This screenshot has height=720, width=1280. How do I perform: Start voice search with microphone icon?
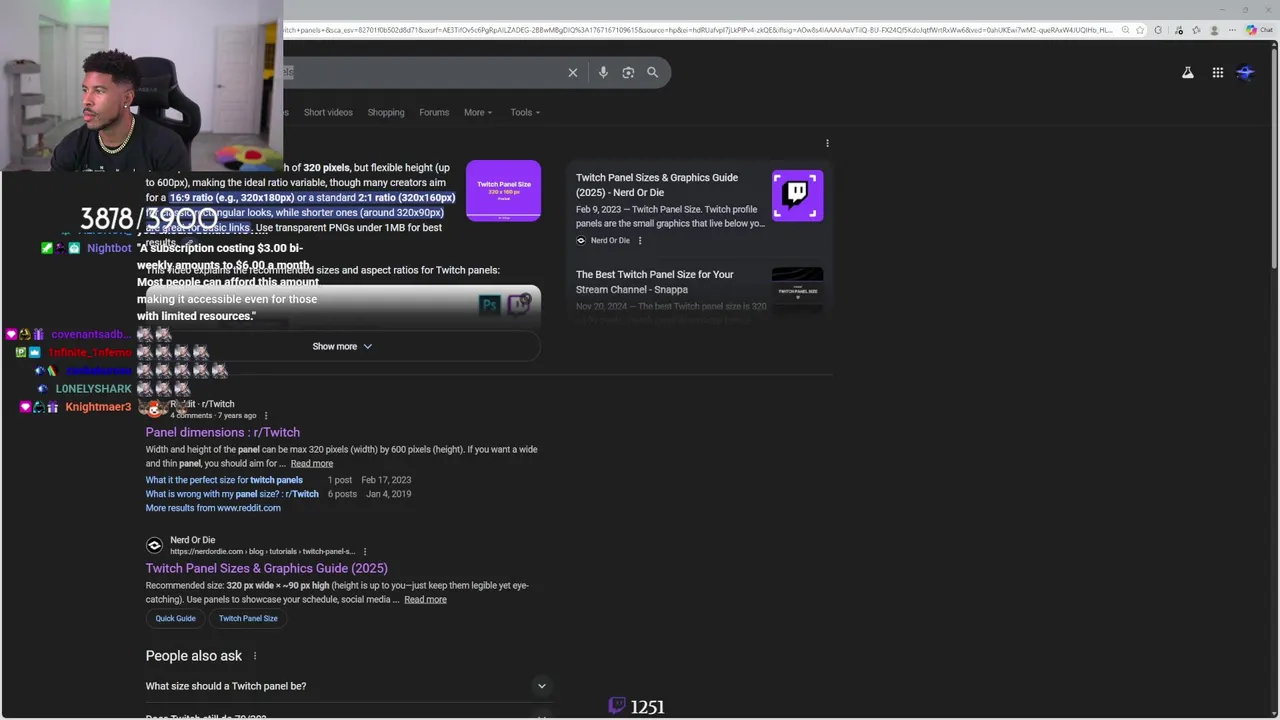click(603, 72)
